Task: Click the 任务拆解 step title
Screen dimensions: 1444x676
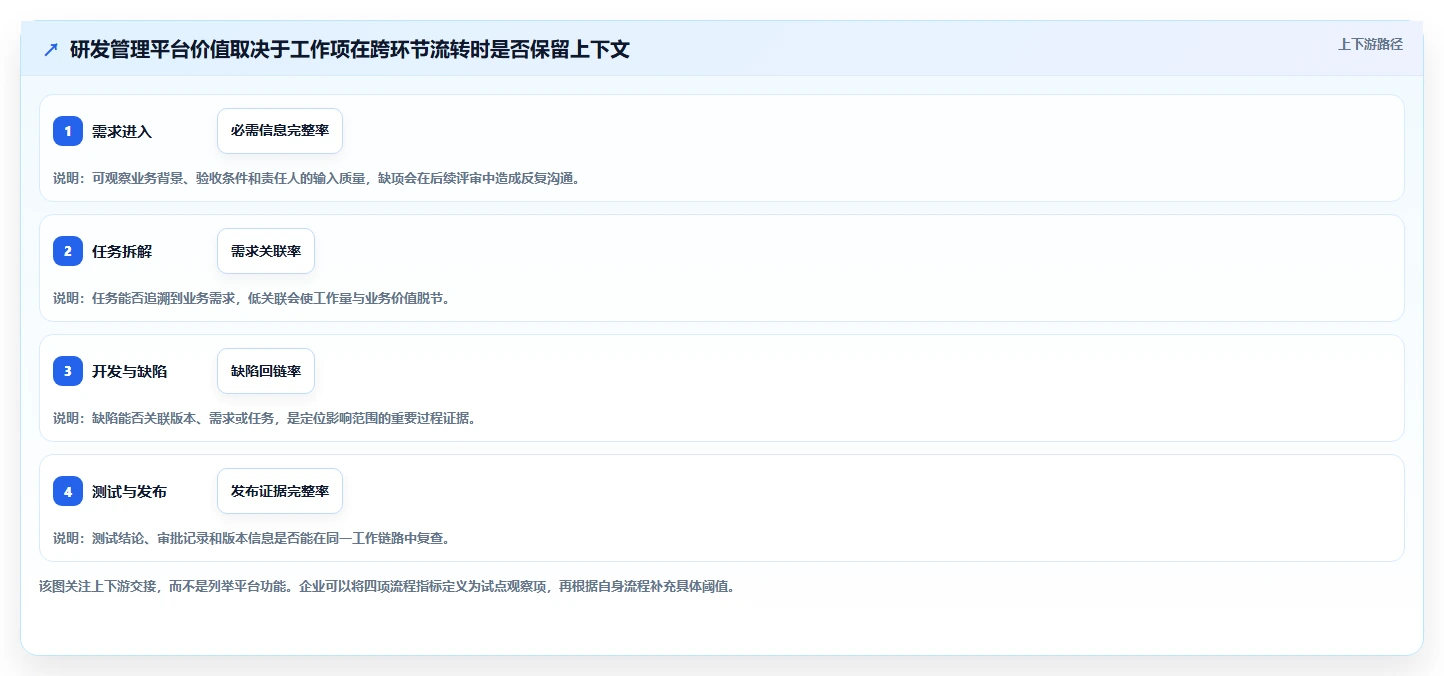Action: 122,251
